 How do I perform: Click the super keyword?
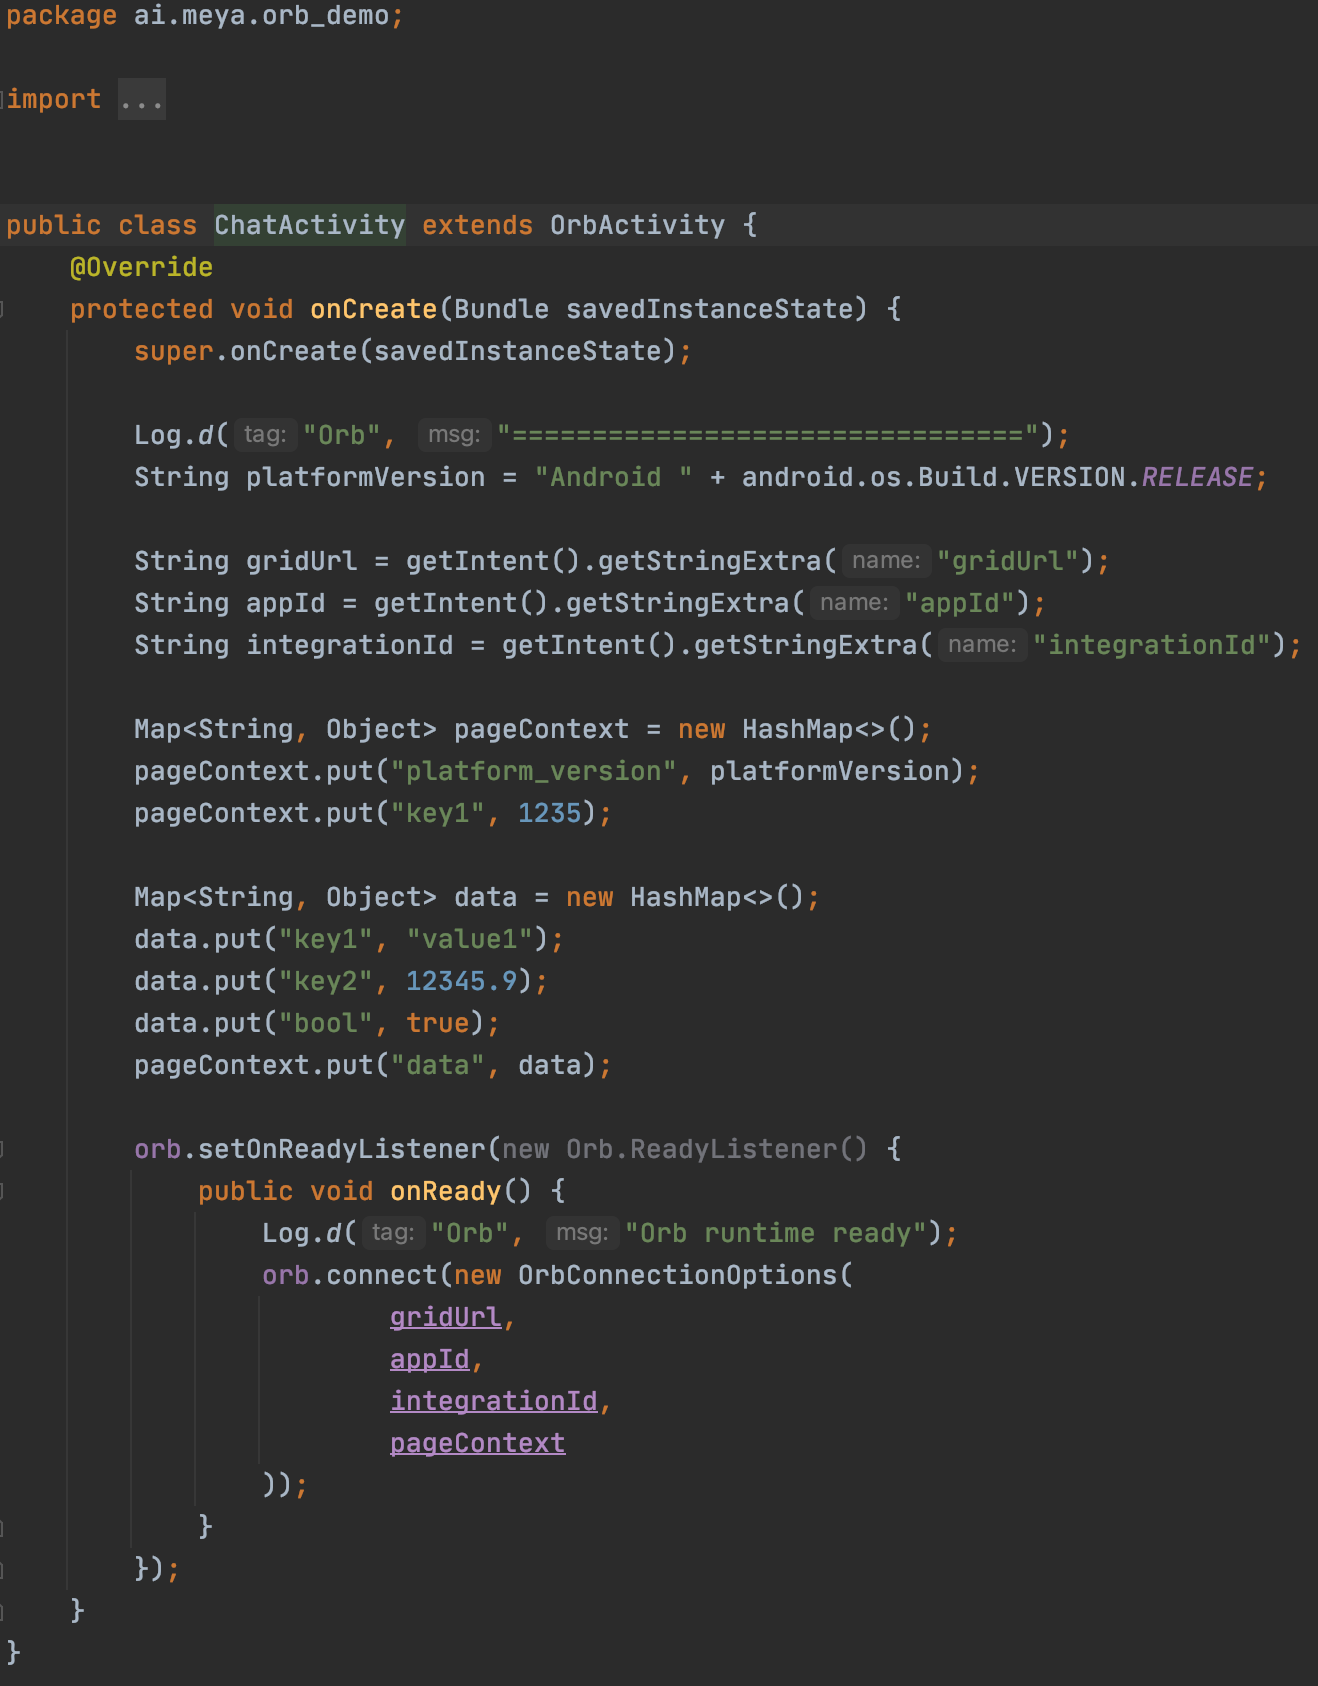pyautogui.click(x=173, y=351)
